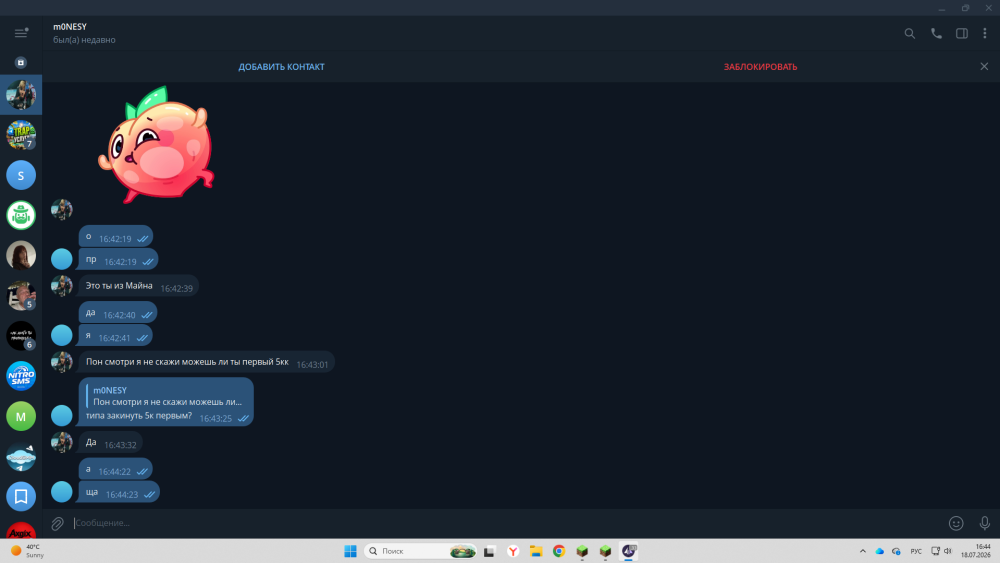The width and height of the screenshot is (1000, 563).
Task: Open the volume control in tray
Action: click(x=948, y=551)
